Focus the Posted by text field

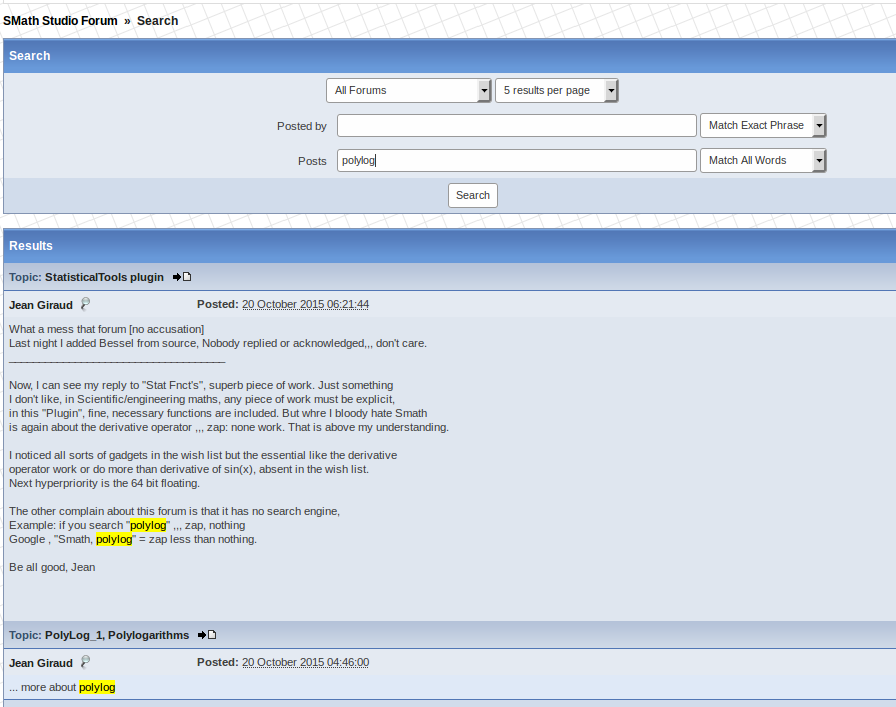(516, 125)
